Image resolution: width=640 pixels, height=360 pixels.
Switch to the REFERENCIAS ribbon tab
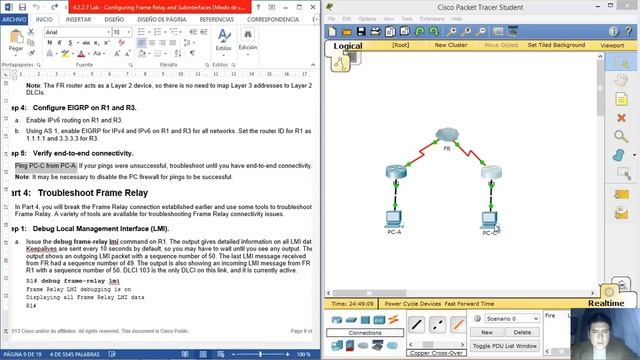tap(216, 19)
